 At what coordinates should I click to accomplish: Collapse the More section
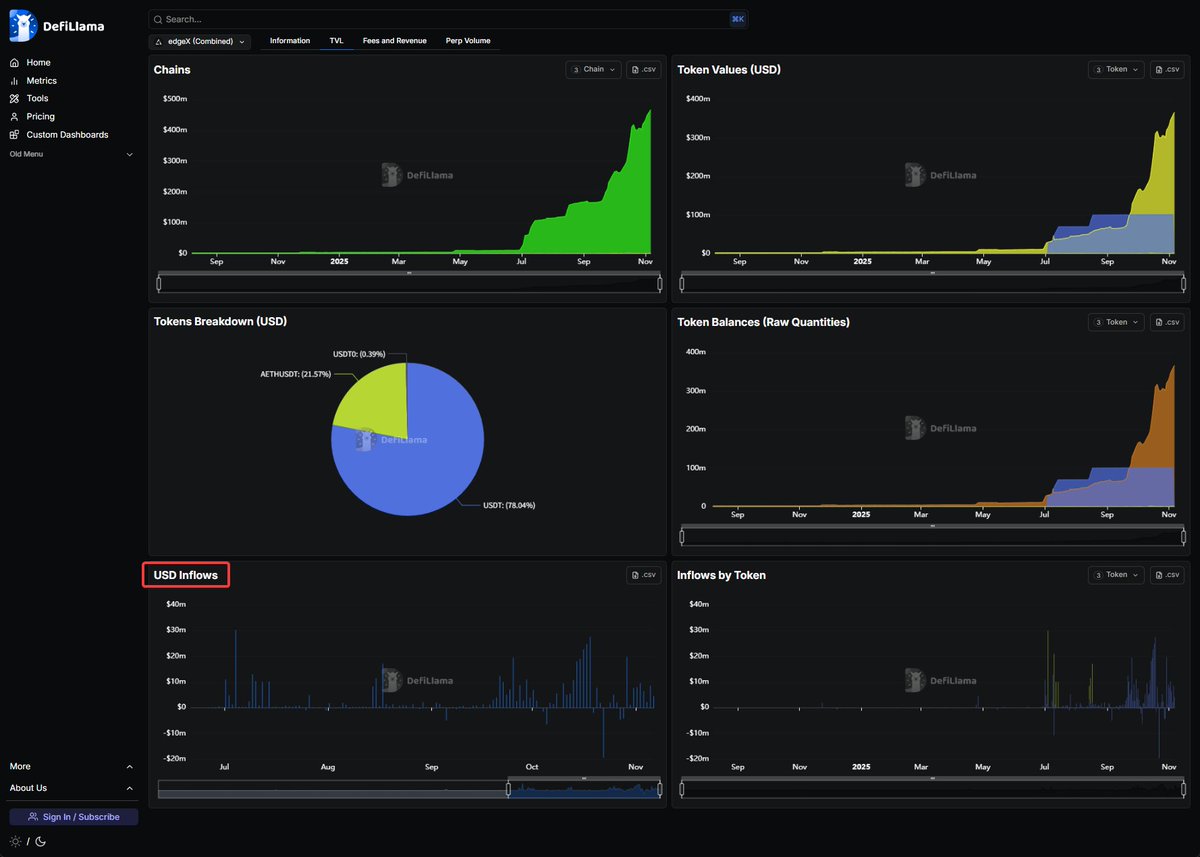pyautogui.click(x=71, y=766)
